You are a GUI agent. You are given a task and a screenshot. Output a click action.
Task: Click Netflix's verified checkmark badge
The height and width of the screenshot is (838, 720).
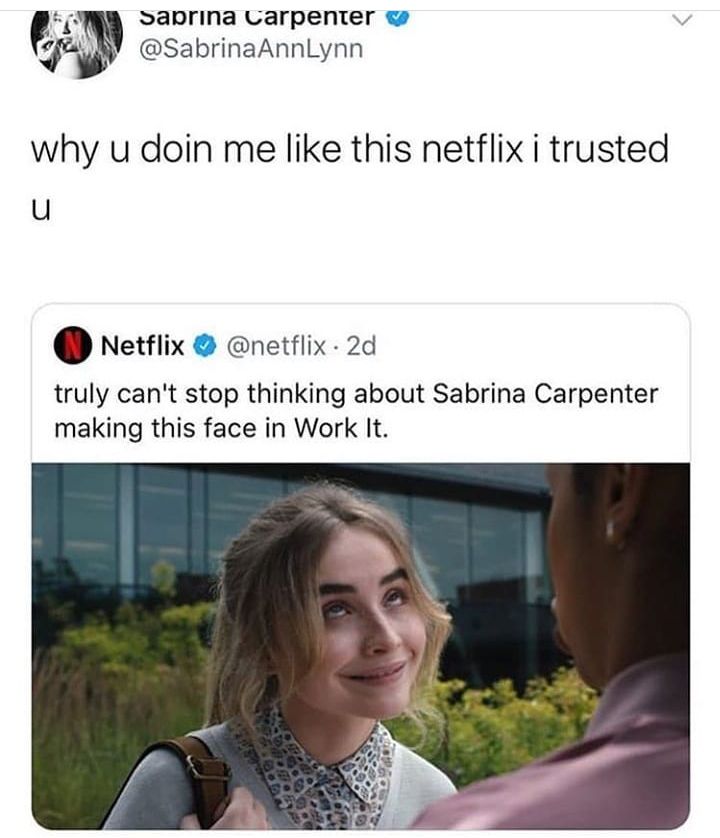pos(204,346)
